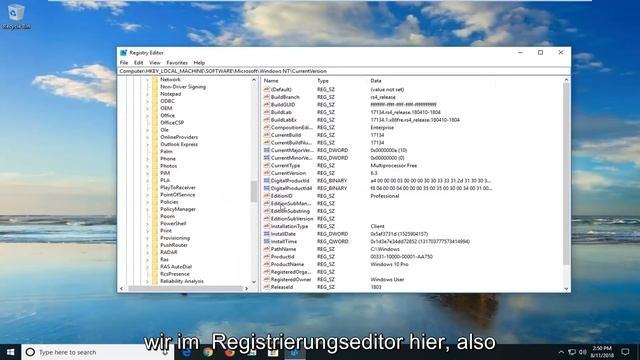Click the string icon beside BuildBranch
The height and width of the screenshot is (360, 640).
pyautogui.click(x=267, y=97)
